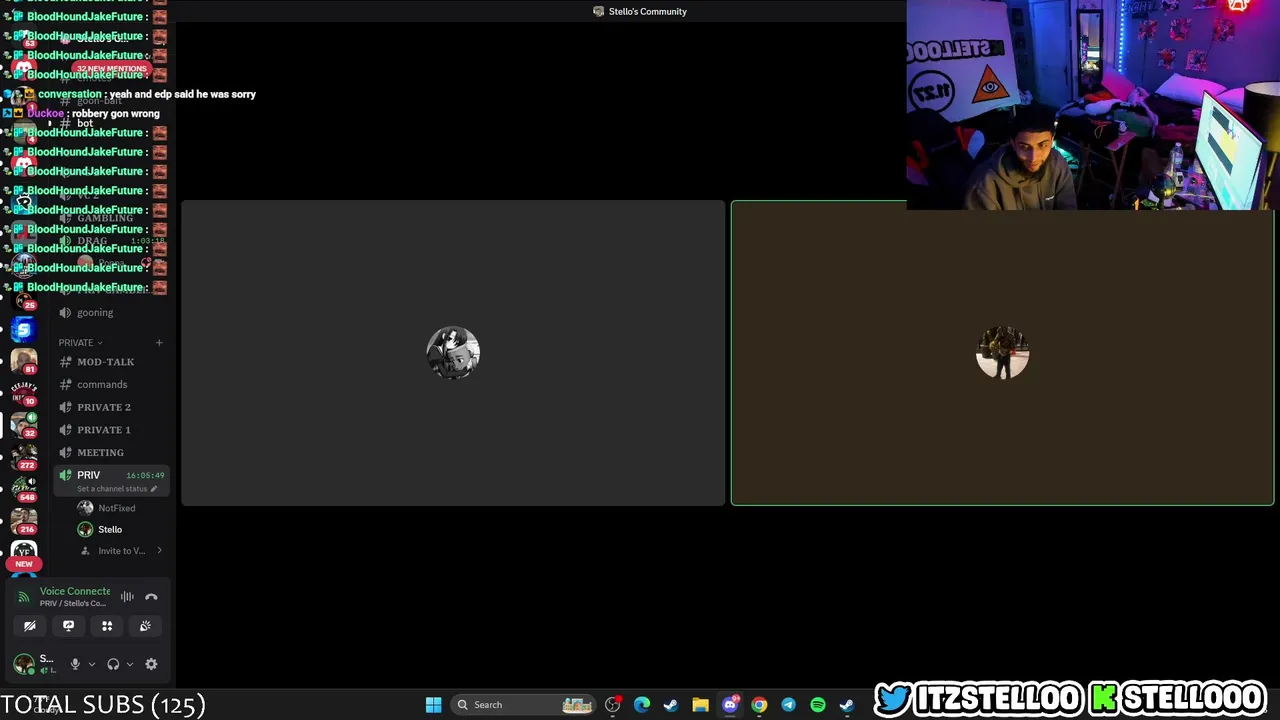Open server icon with 548 badge
Viewport: 1280px width, 720px height.
click(24, 488)
